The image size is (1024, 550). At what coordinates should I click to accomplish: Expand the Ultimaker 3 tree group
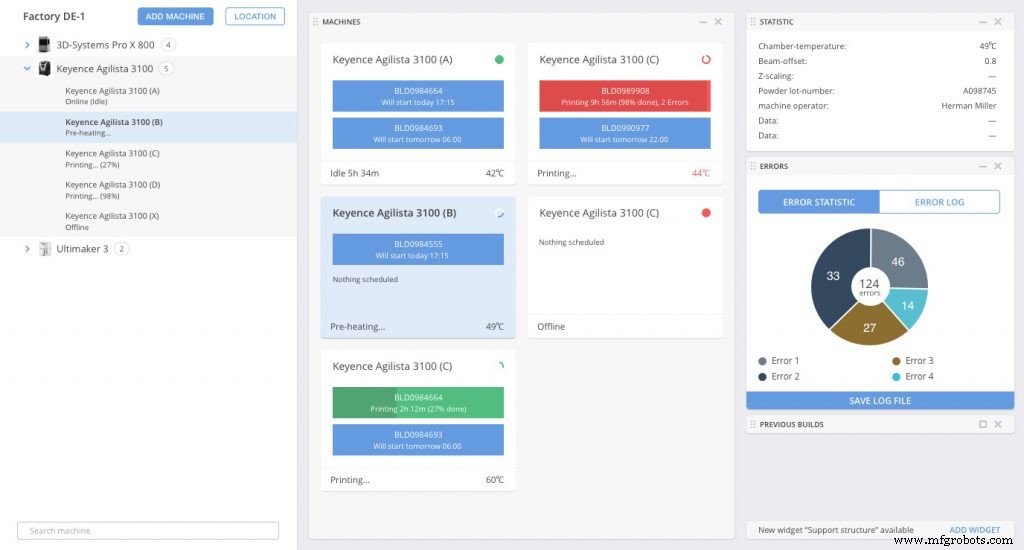tap(27, 249)
